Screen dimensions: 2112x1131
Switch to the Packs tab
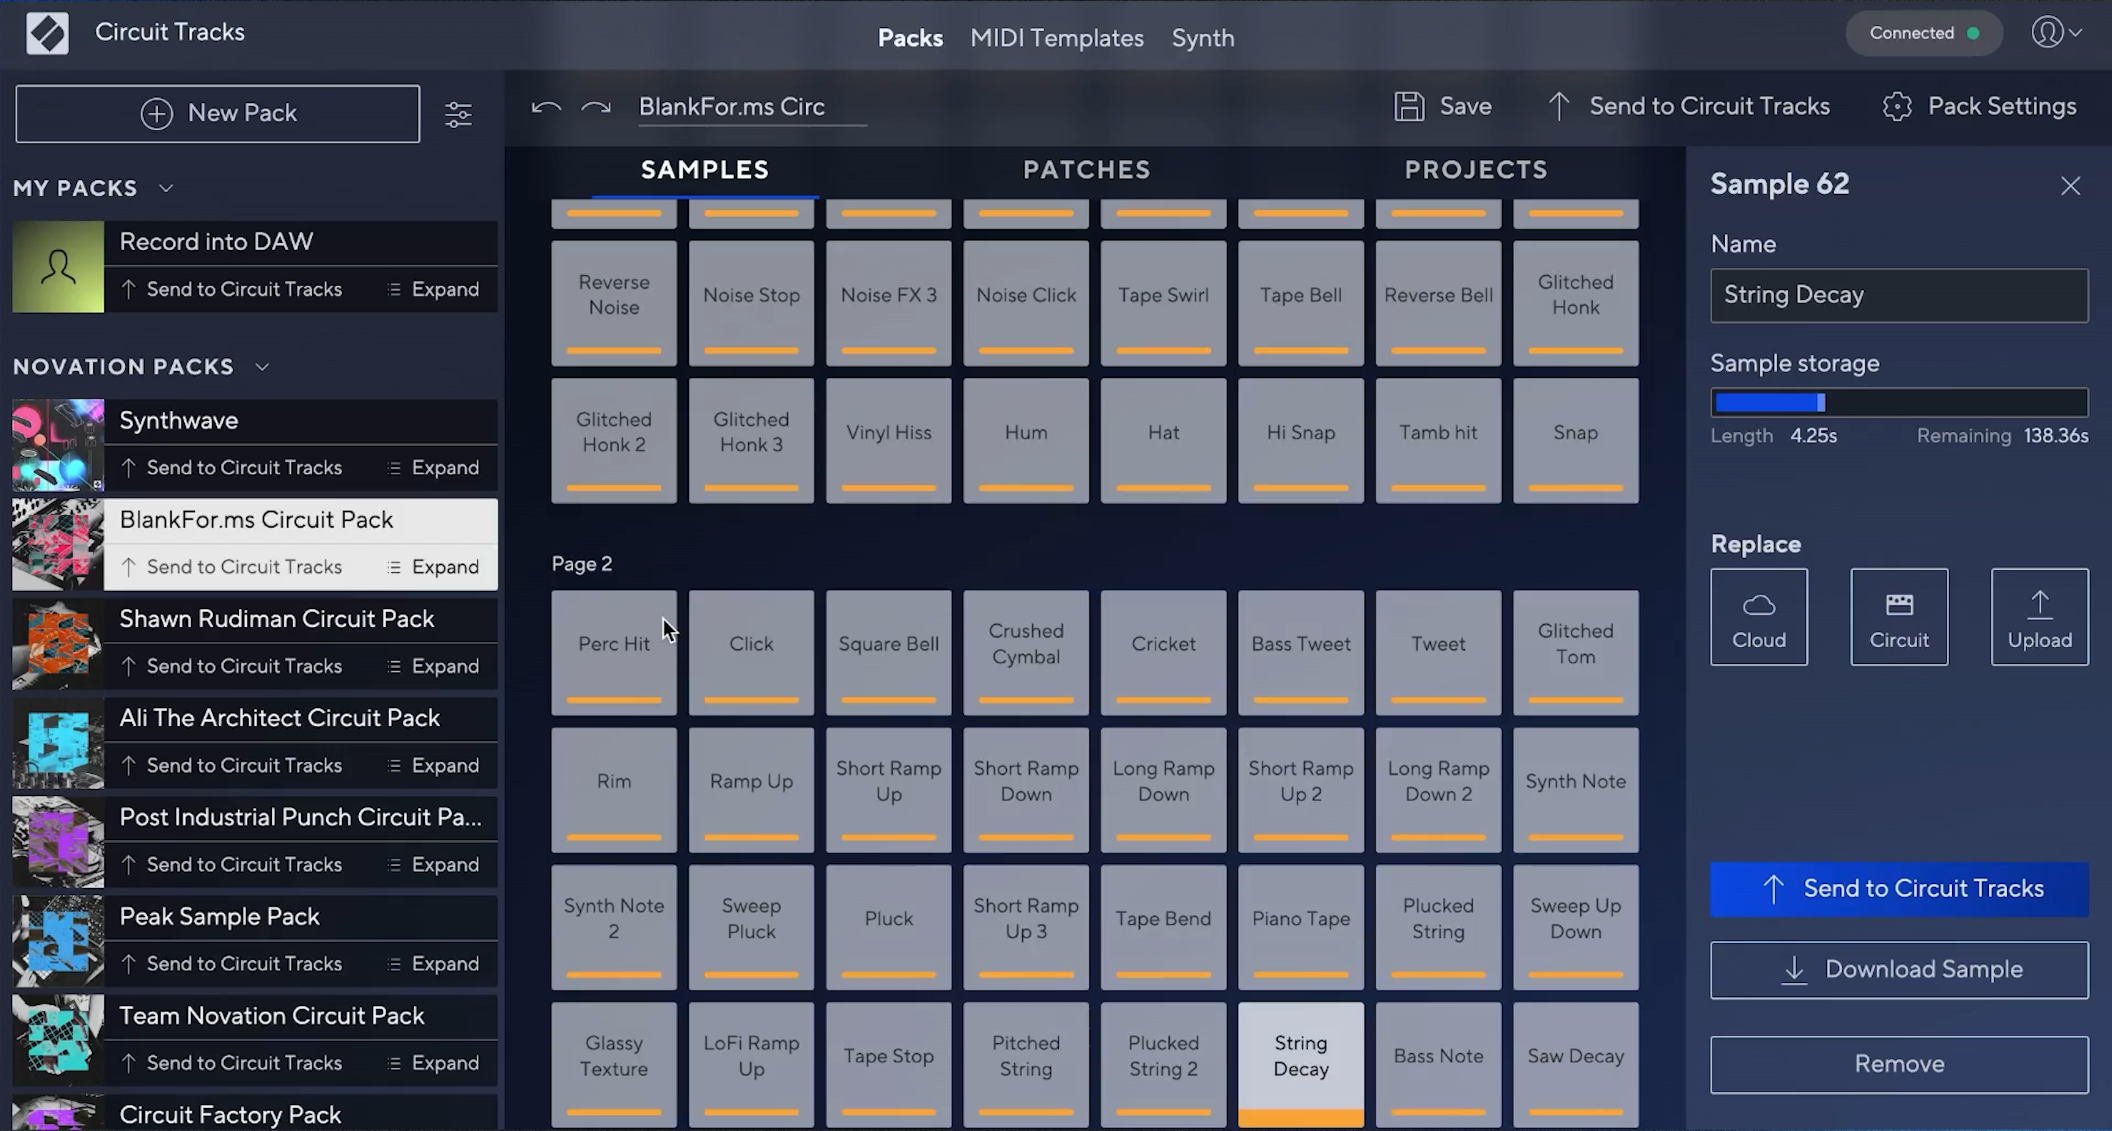910,38
